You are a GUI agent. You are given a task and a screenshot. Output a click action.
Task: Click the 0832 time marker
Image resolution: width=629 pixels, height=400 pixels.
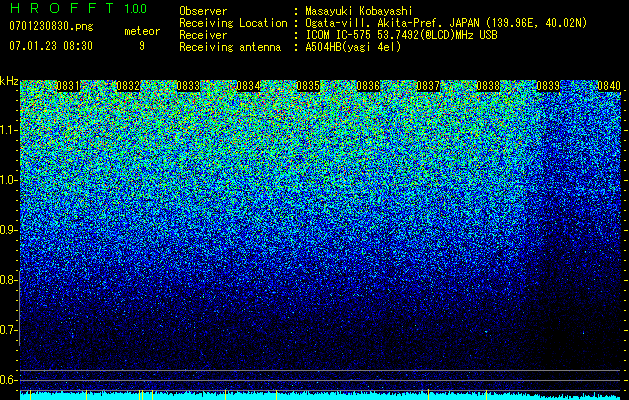[128, 86]
